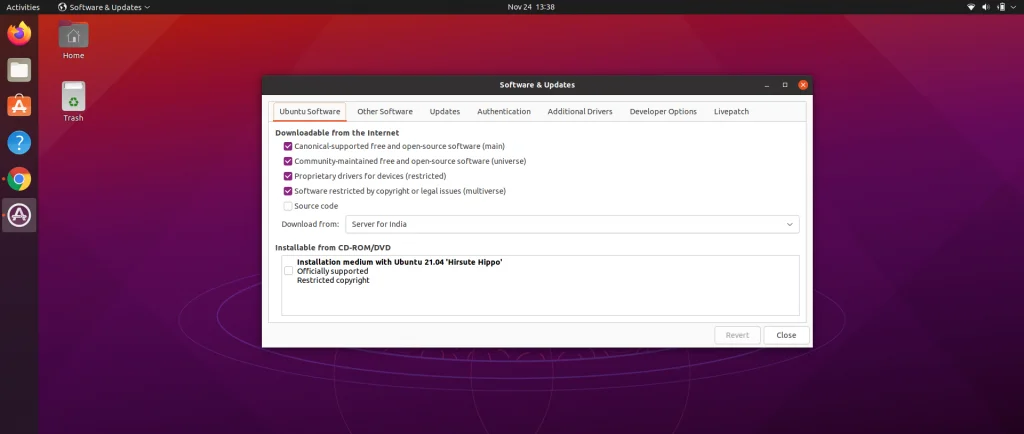The height and width of the screenshot is (434, 1024).
Task: Uncheck Canonical-supported main software checkbox
Action: coord(288,146)
